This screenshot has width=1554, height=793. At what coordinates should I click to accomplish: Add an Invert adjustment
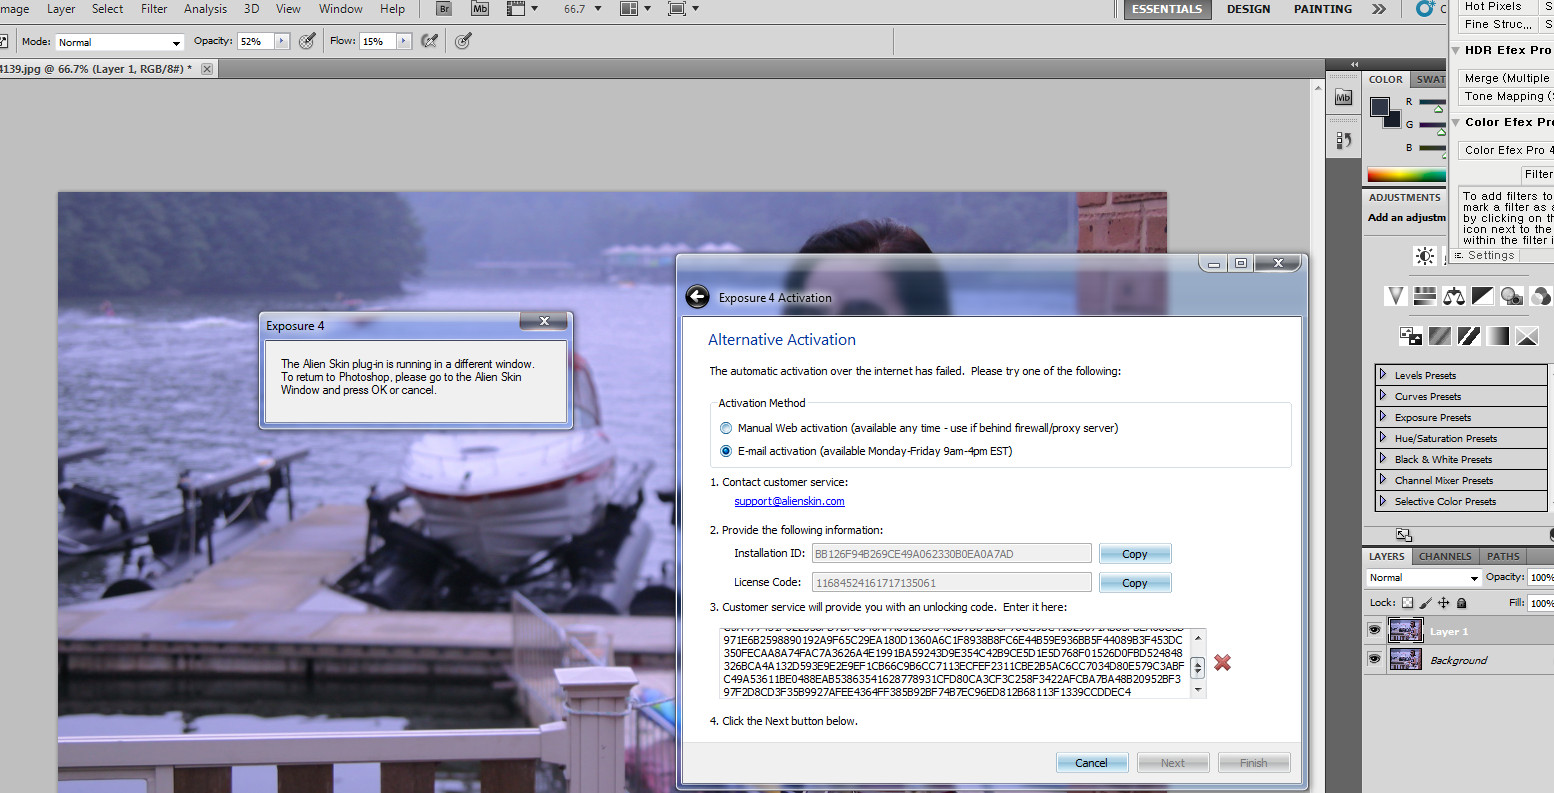[1411, 335]
